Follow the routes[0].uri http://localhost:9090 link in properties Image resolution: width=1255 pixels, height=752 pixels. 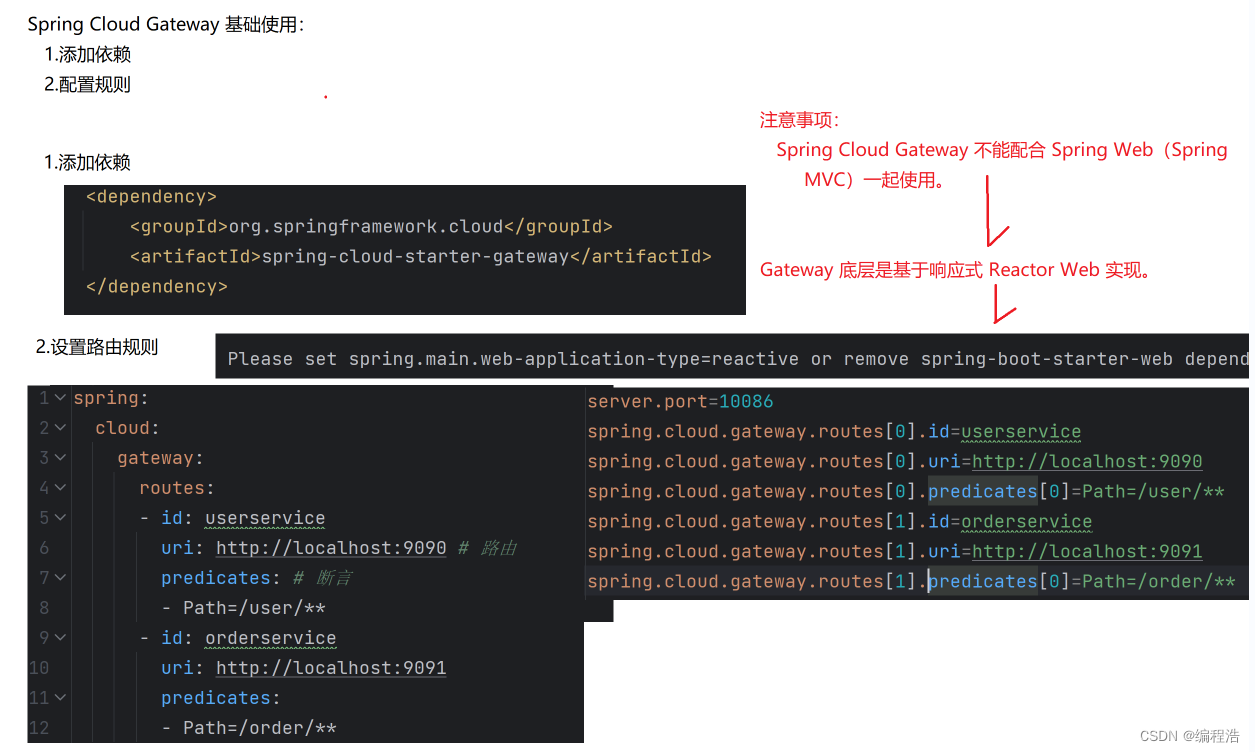[1087, 461]
